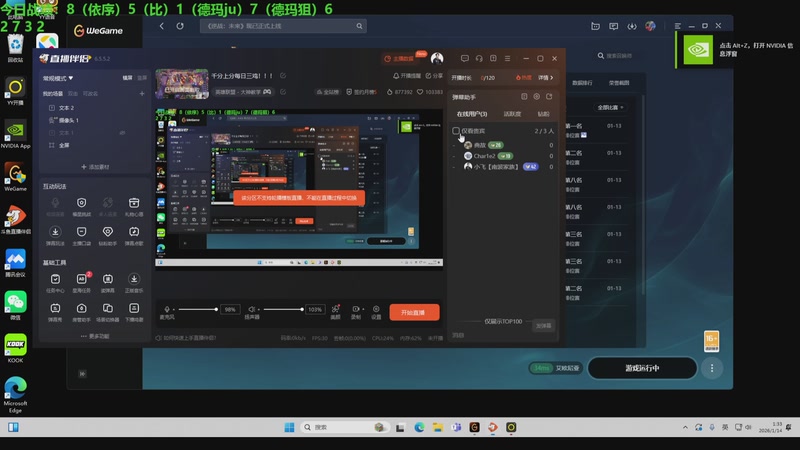Image resolution: width=800 pixels, height=450 pixels.
Task: Click the 游戏运行中 button in WeGame
Action: (642, 368)
